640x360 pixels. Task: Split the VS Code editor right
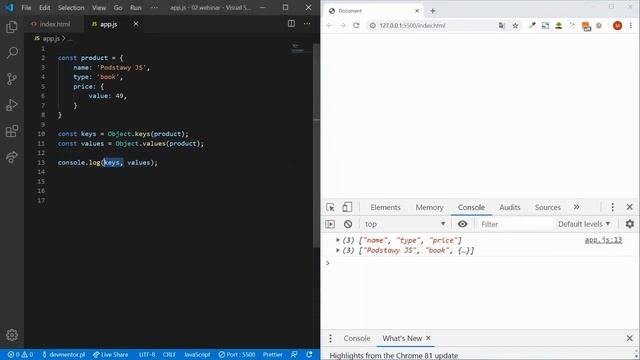tap(291, 24)
